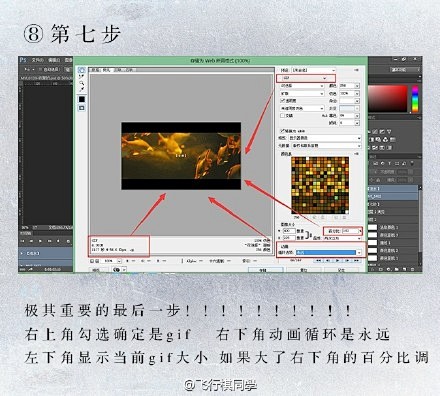Open the GIF file format dropdown
The width and height of the screenshot is (440, 396).
point(305,78)
